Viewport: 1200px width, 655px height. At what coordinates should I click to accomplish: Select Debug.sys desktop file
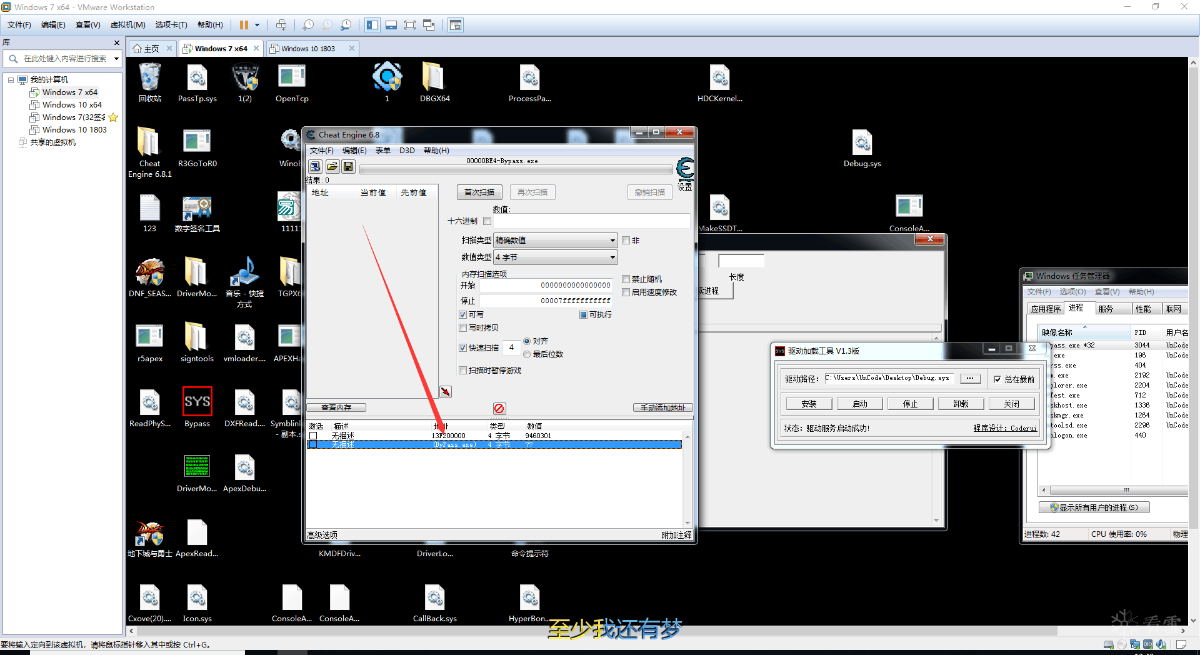click(x=862, y=148)
